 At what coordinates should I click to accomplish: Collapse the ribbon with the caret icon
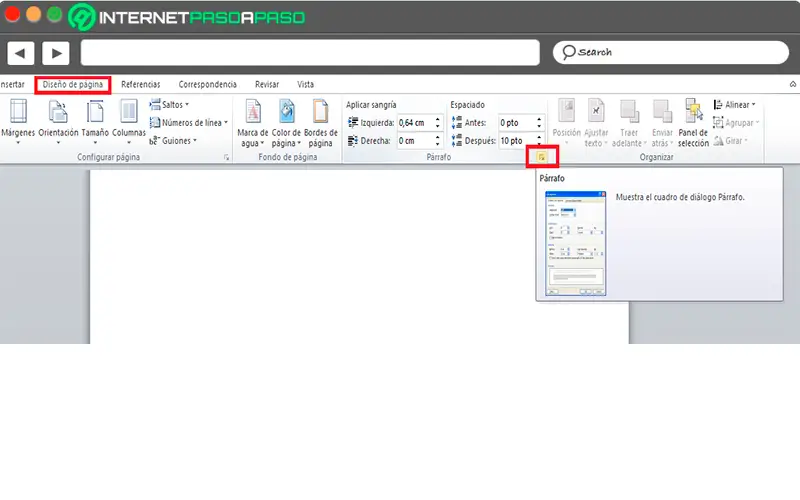tap(793, 84)
